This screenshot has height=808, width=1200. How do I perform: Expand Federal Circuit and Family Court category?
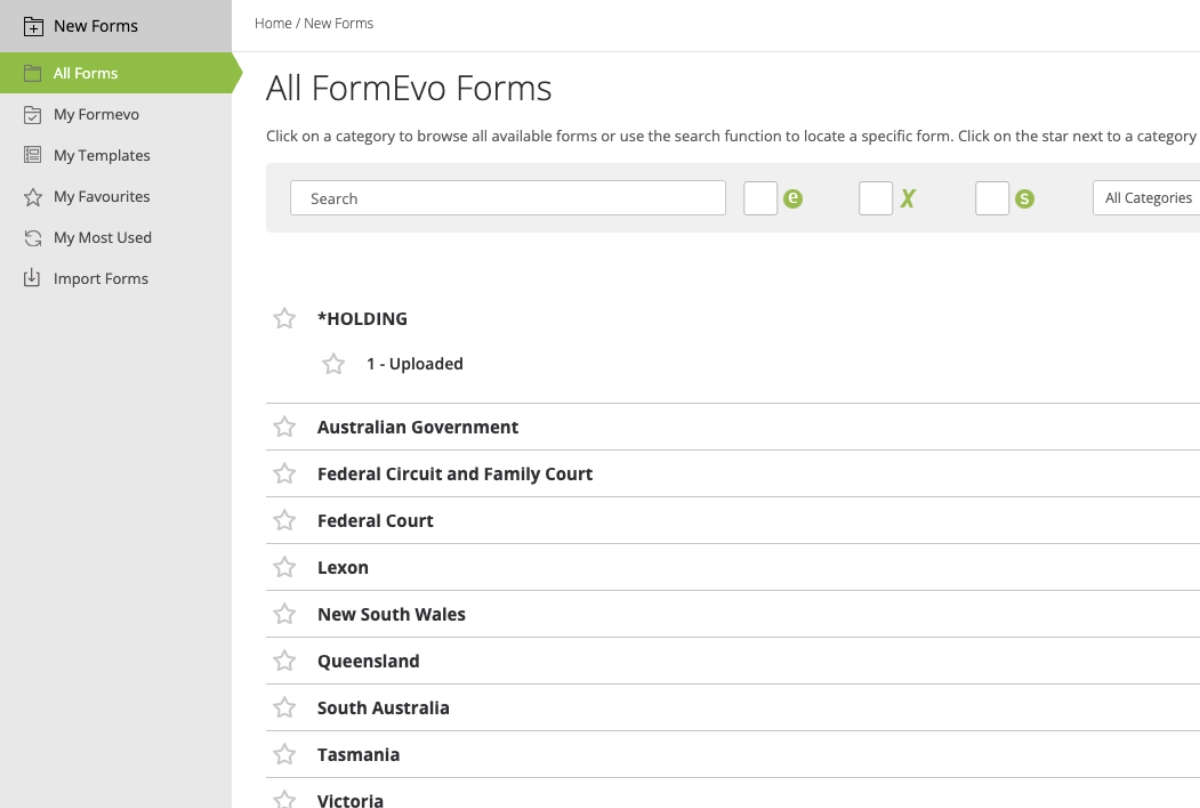coord(455,474)
